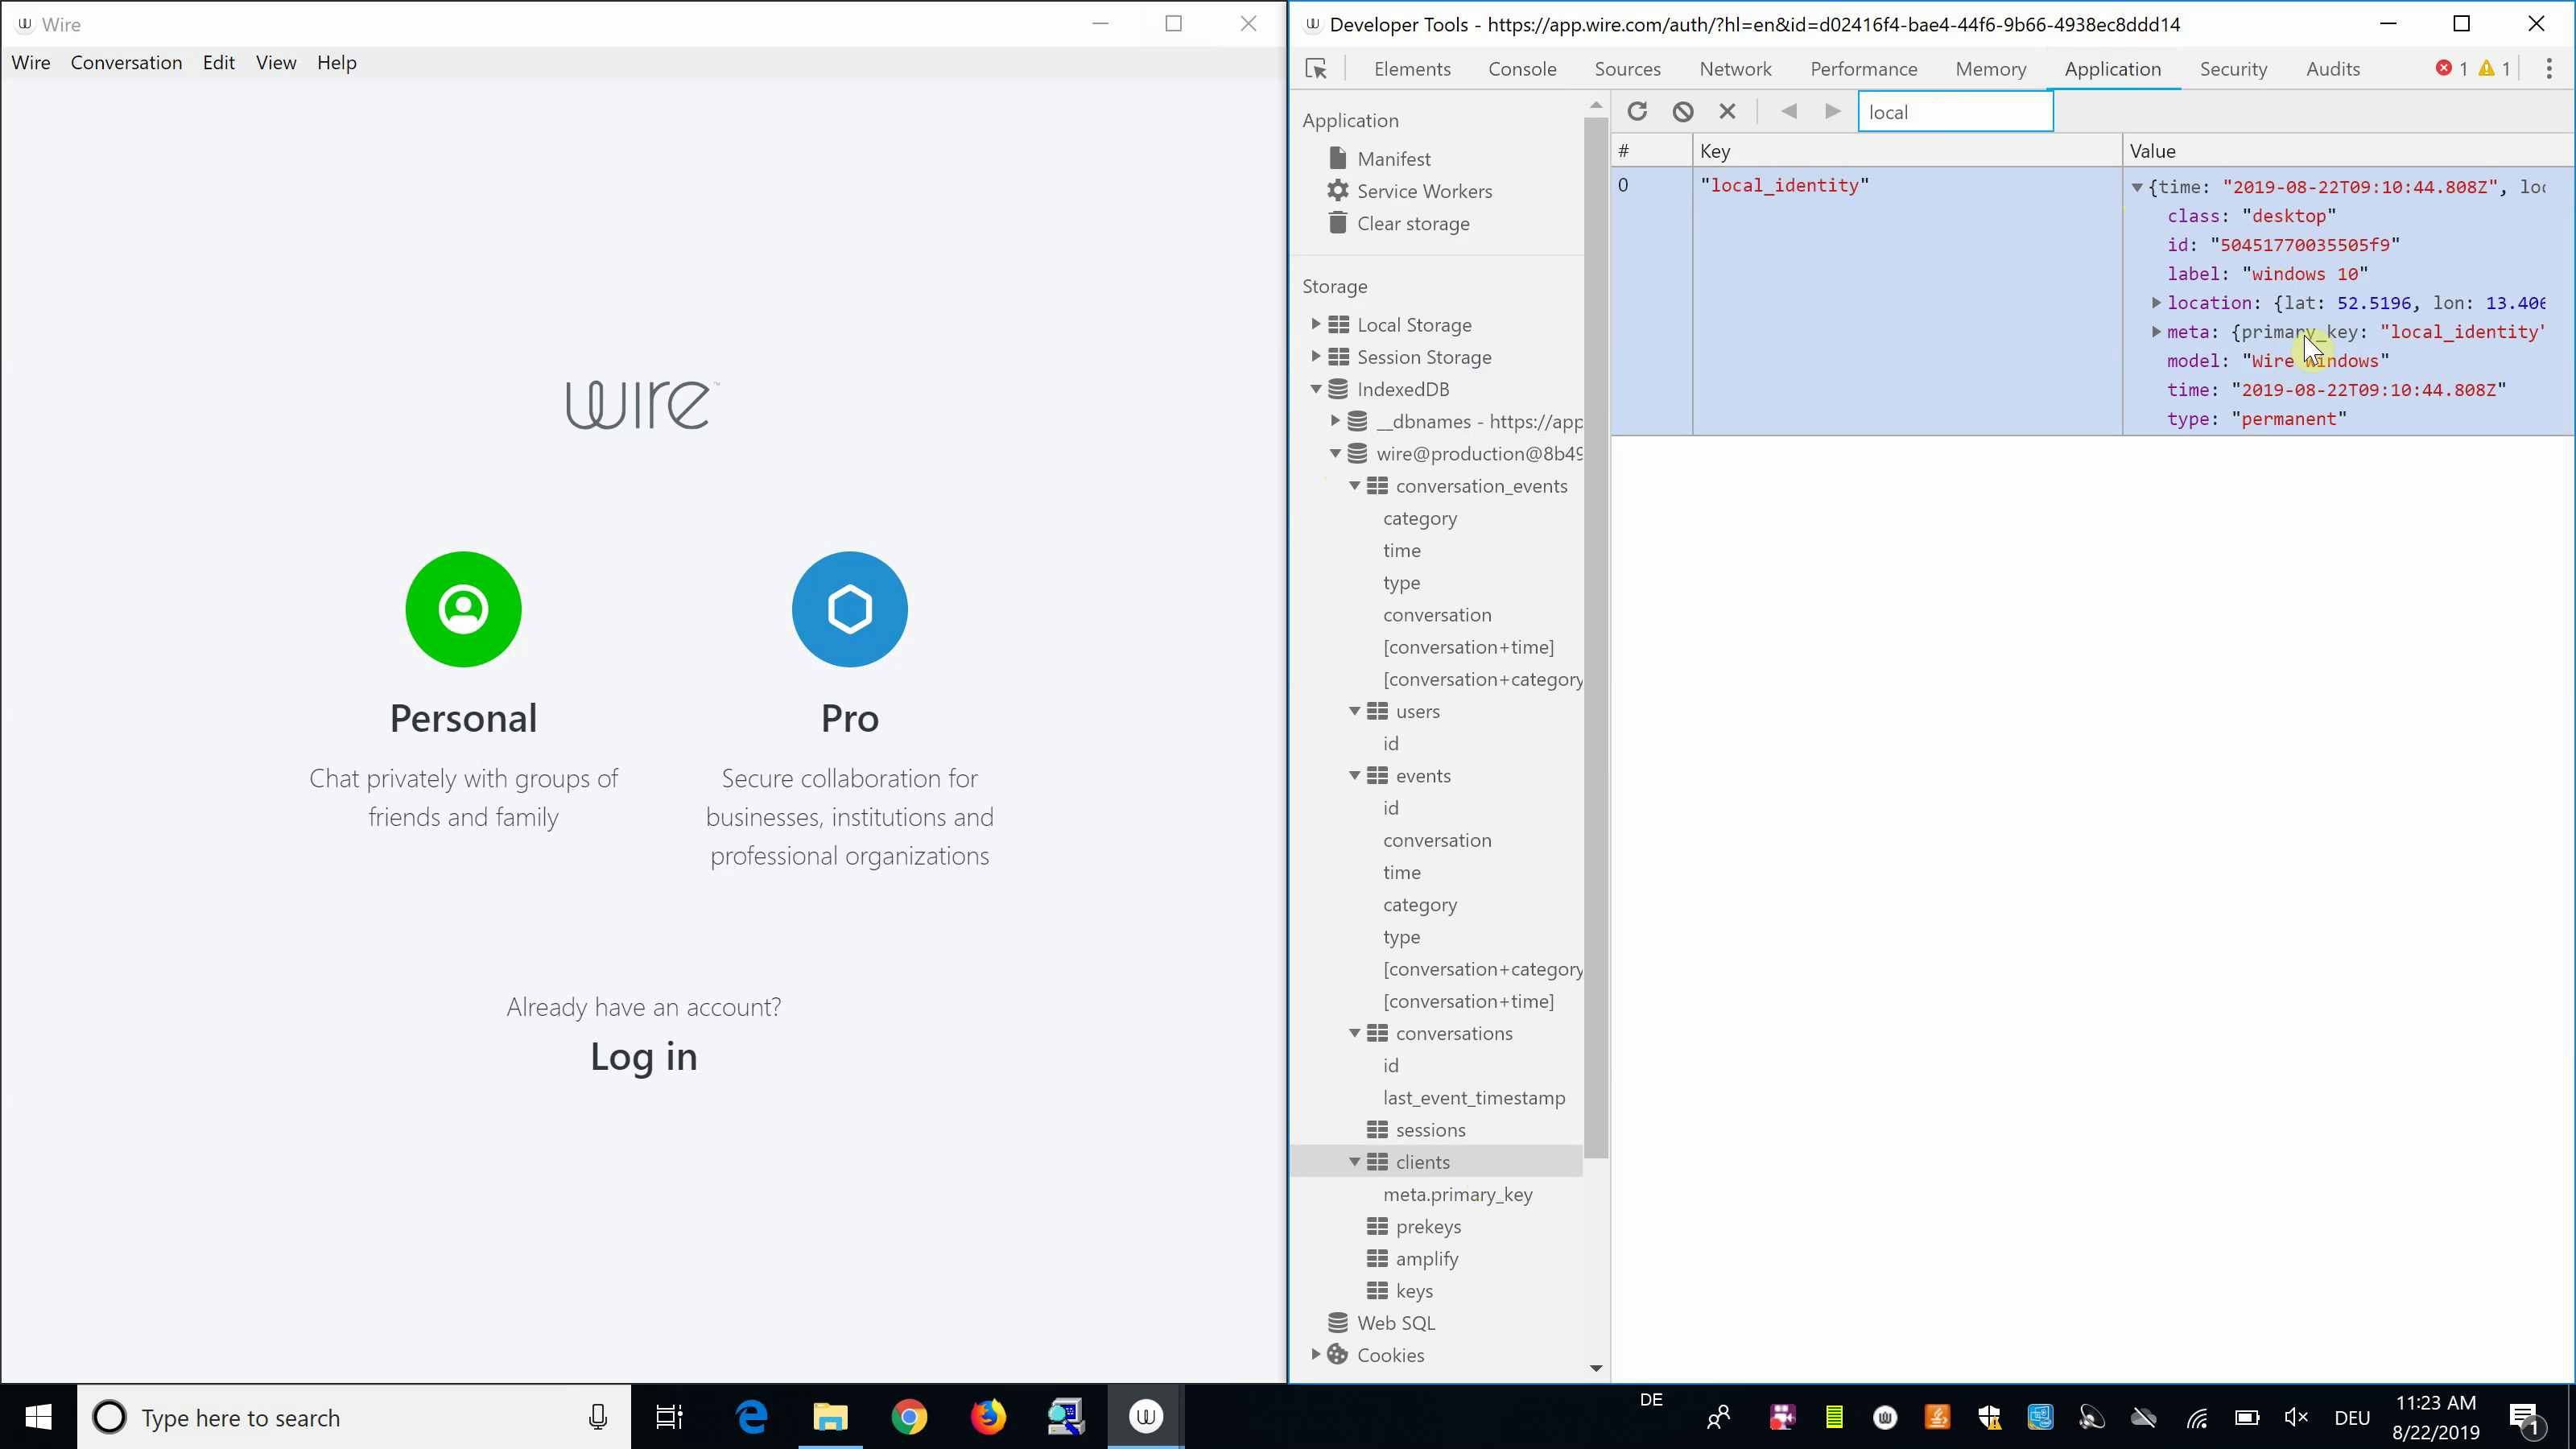Viewport: 2576px width, 1449px height.
Task: Open the Conversation menu in Wire
Action: [126, 63]
